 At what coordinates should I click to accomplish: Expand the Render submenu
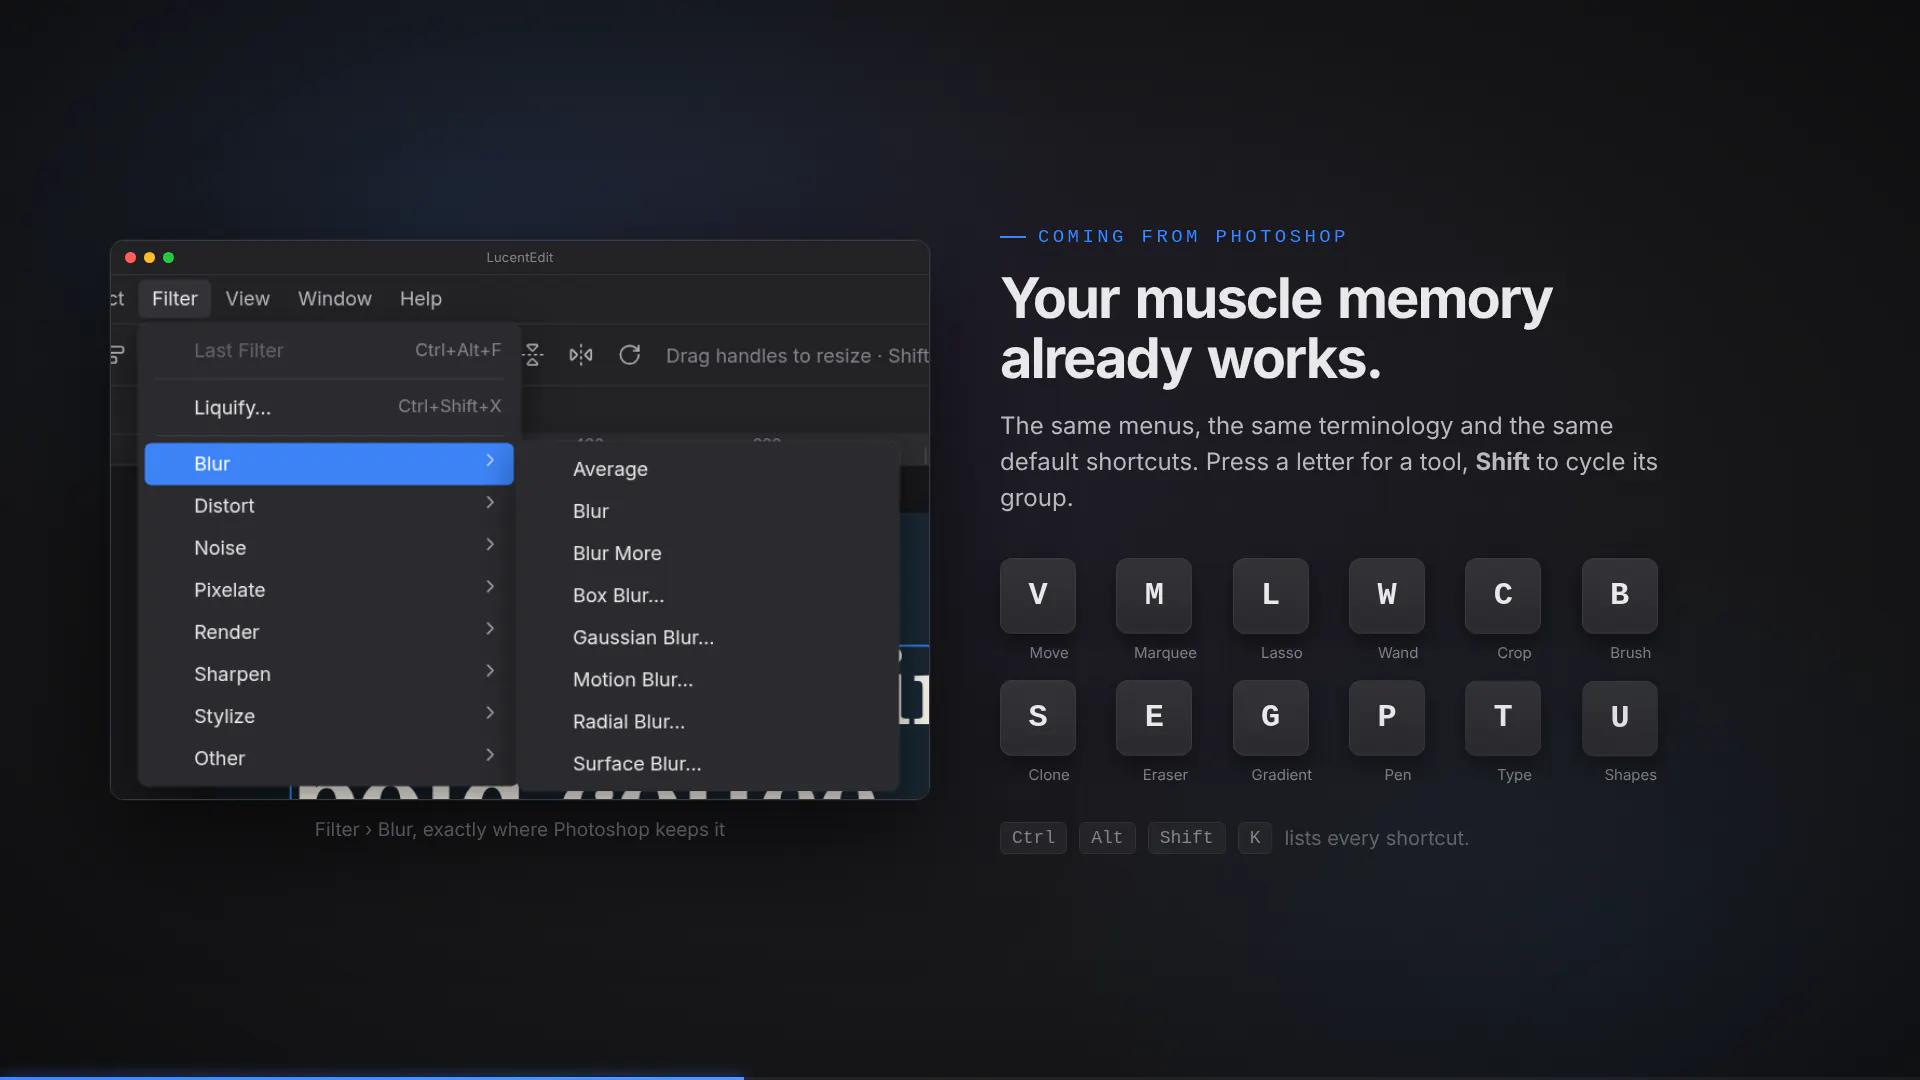[329, 632]
